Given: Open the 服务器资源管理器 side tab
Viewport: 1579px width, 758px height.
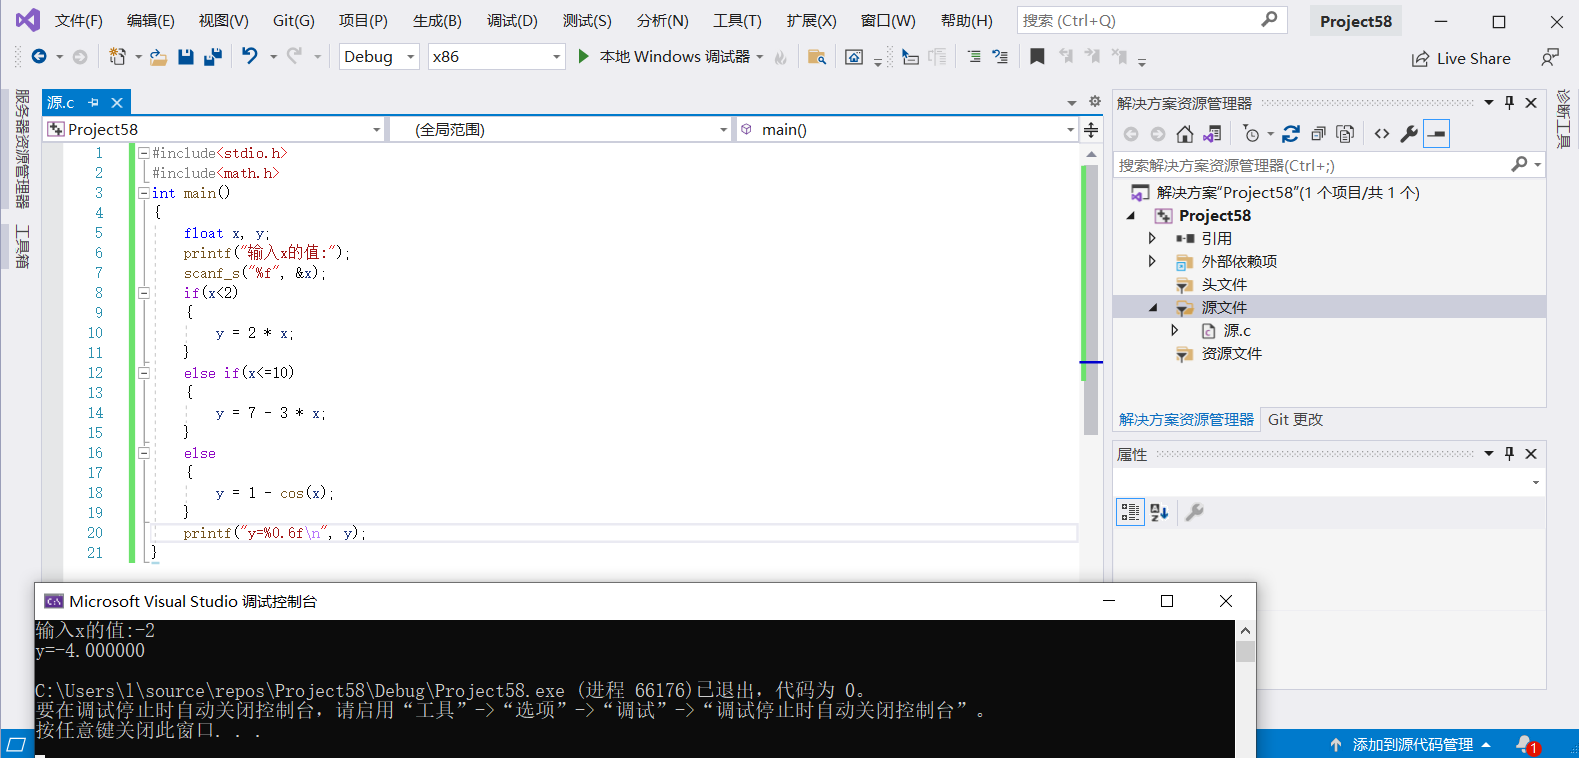Looking at the screenshot, I should tap(21, 148).
